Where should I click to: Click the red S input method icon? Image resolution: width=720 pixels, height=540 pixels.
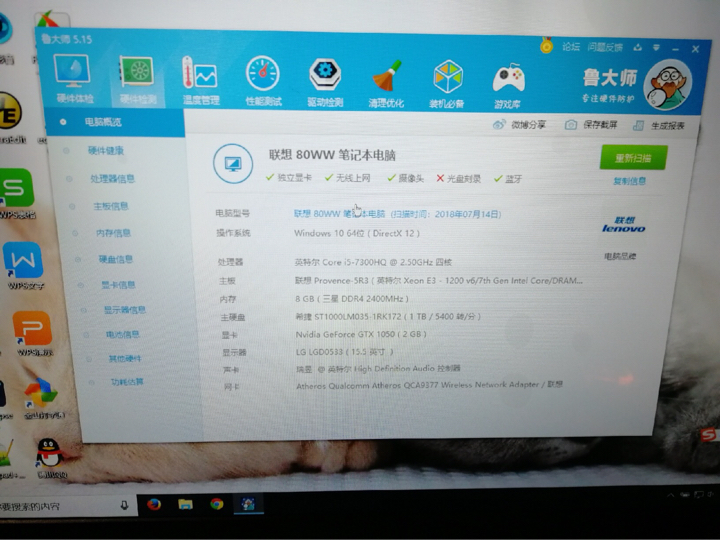(x=709, y=433)
